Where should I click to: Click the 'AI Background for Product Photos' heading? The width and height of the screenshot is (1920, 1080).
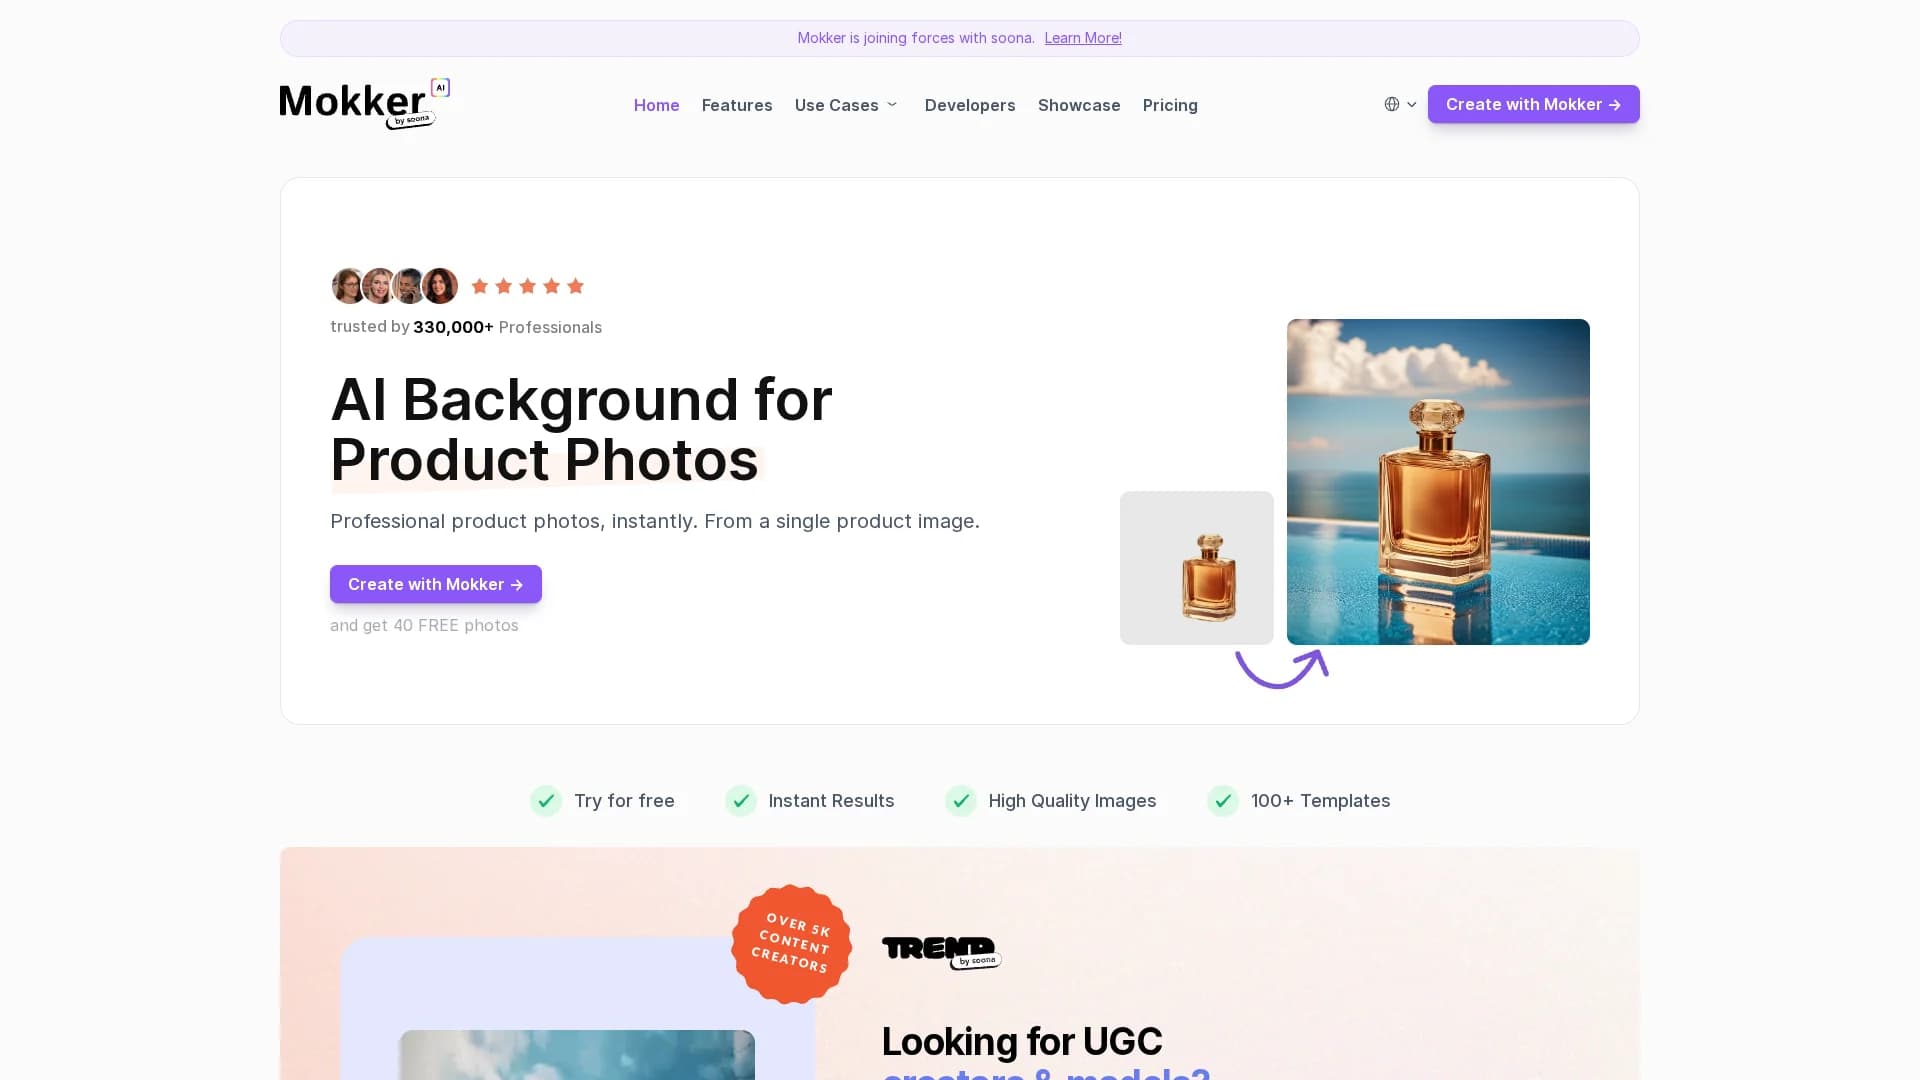(x=581, y=430)
